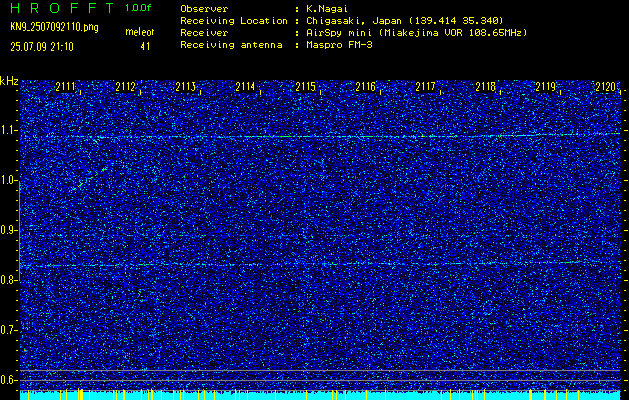Viewport: 629px width, 400px height.
Task: Click the cyan signal-level bar at the bottom
Action: coord(320,396)
